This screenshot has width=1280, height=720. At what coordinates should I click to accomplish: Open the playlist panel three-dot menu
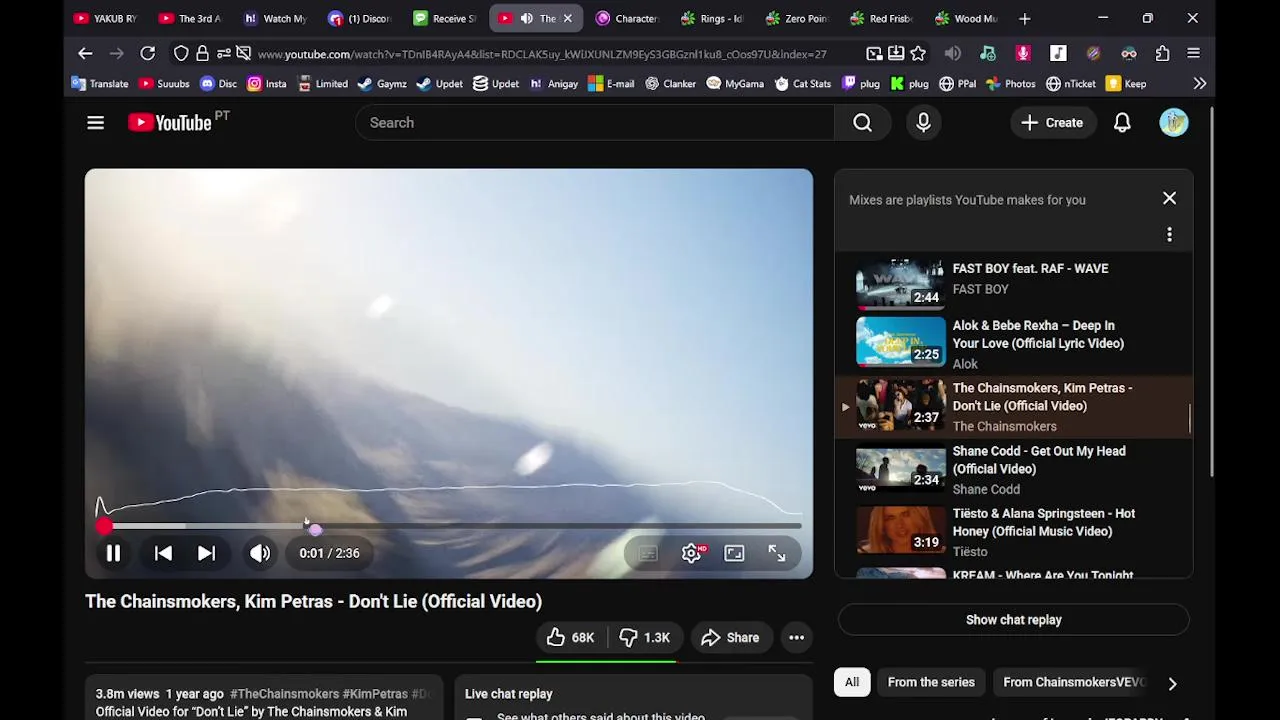pyautogui.click(x=1169, y=234)
